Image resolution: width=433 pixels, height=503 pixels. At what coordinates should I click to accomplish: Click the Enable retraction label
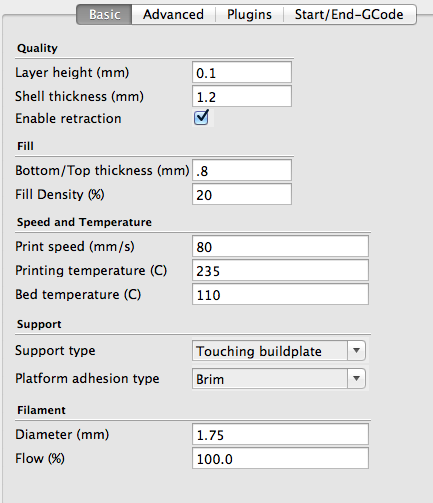click(x=68, y=119)
